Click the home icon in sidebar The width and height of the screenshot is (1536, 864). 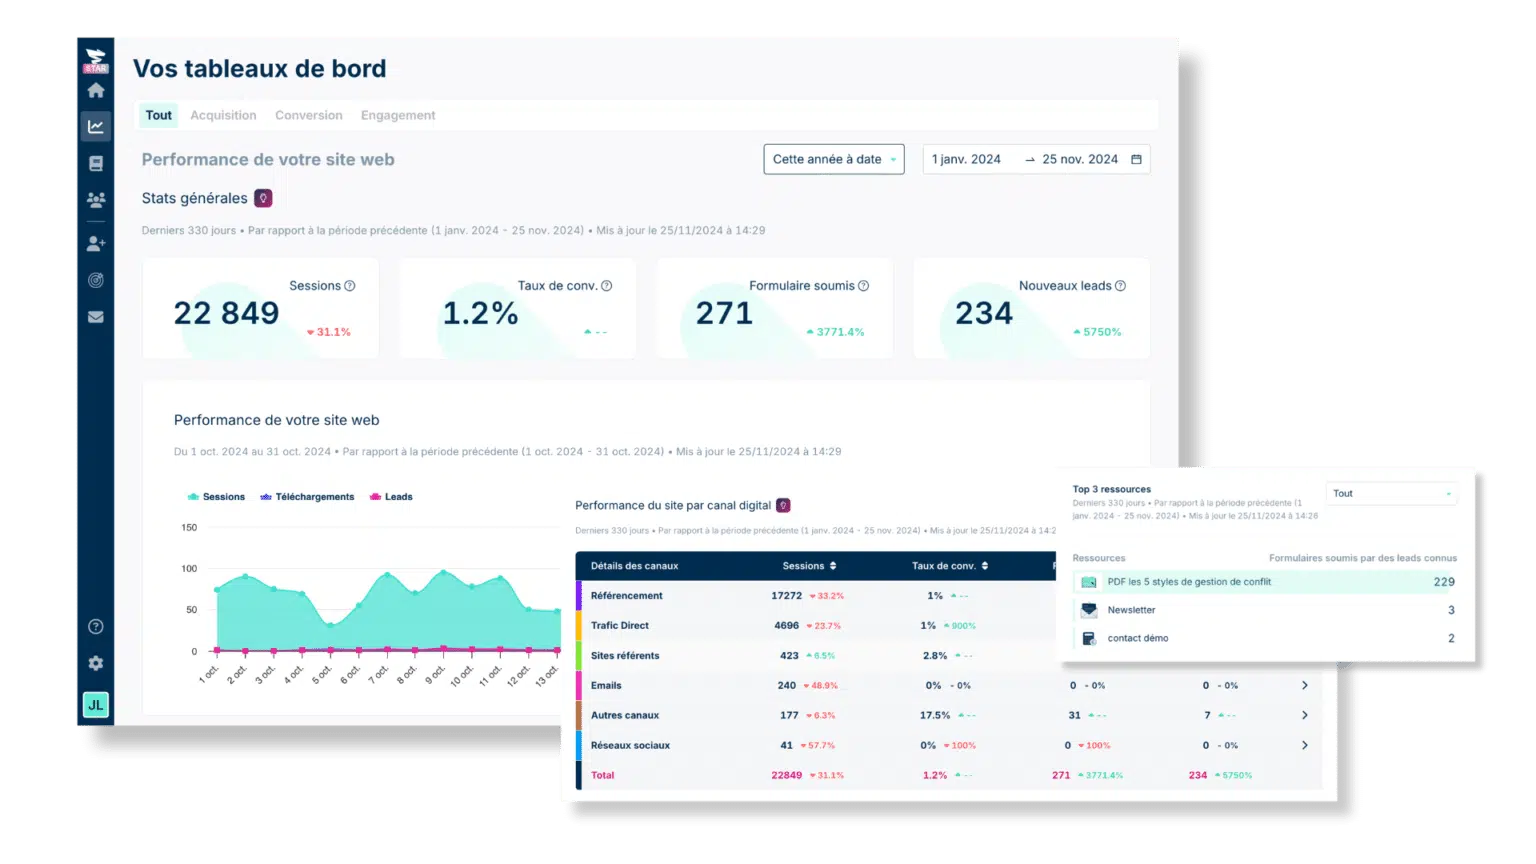pos(96,91)
